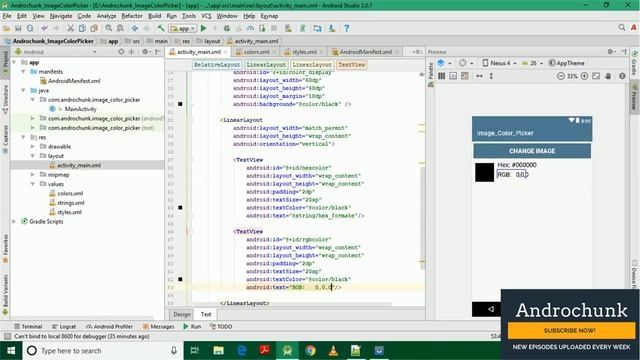Expand the drawable folder
The height and width of the screenshot is (360, 640).
click(x=33, y=147)
